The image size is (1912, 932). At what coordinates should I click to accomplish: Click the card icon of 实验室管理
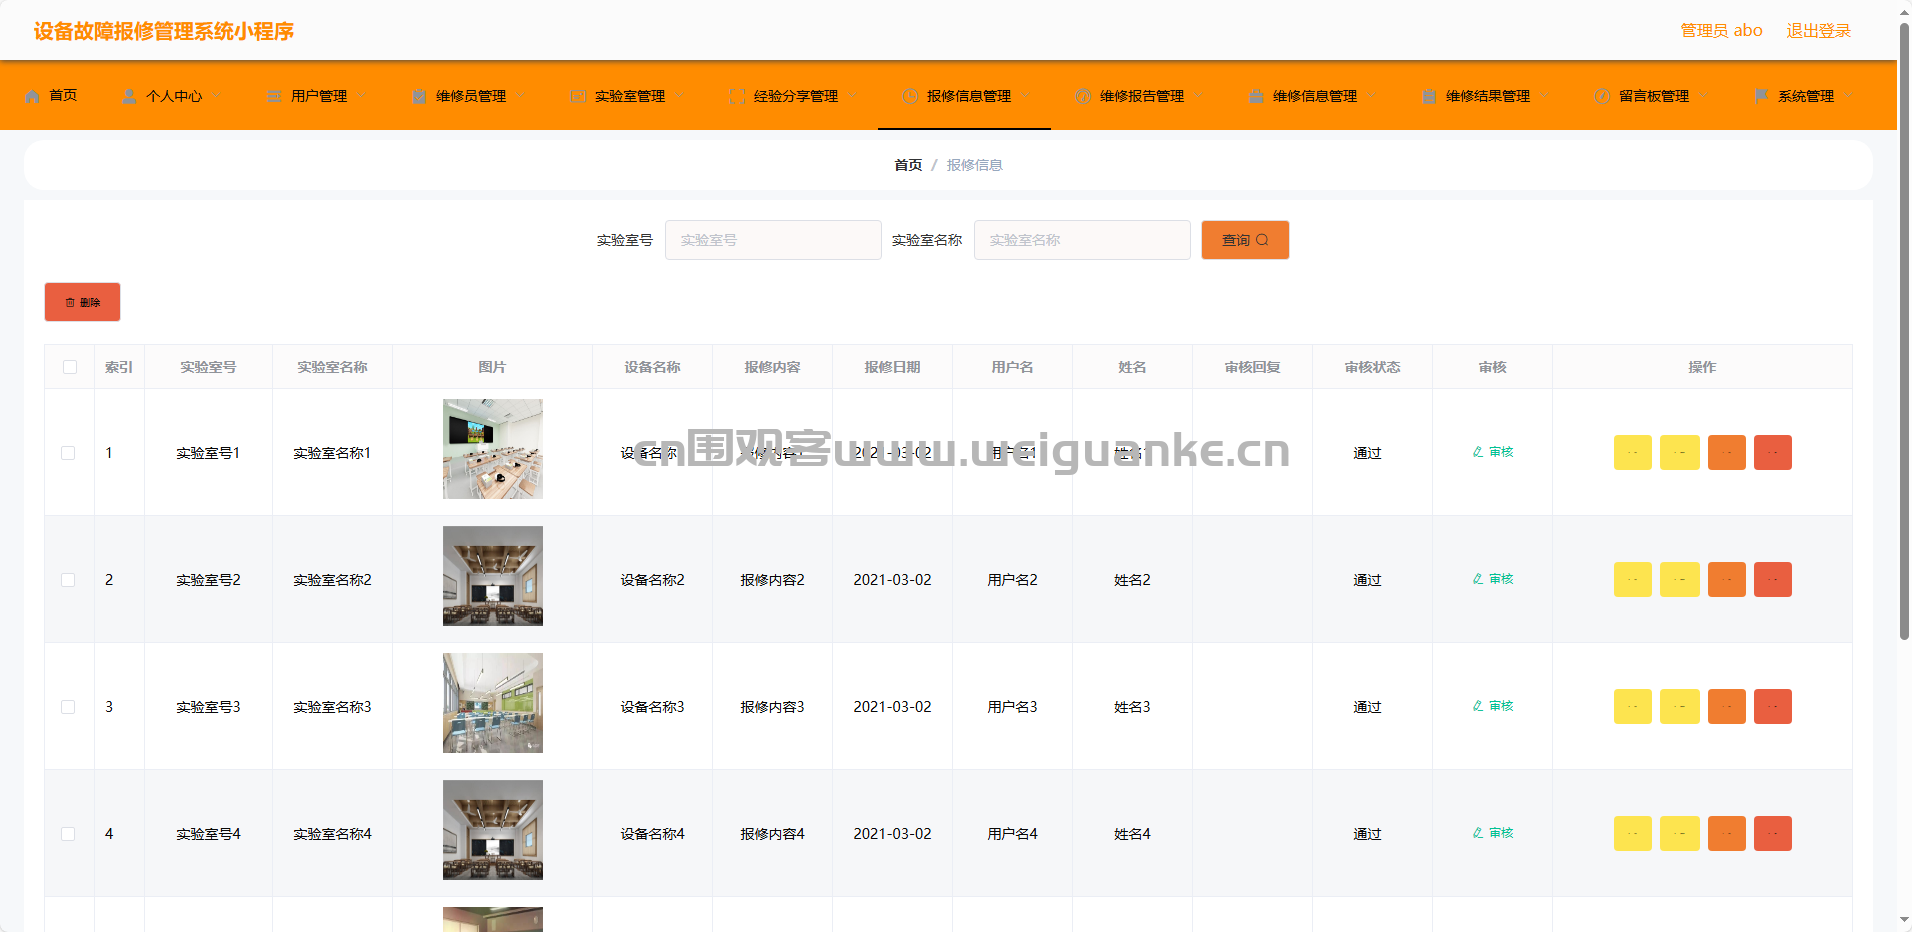coord(578,96)
